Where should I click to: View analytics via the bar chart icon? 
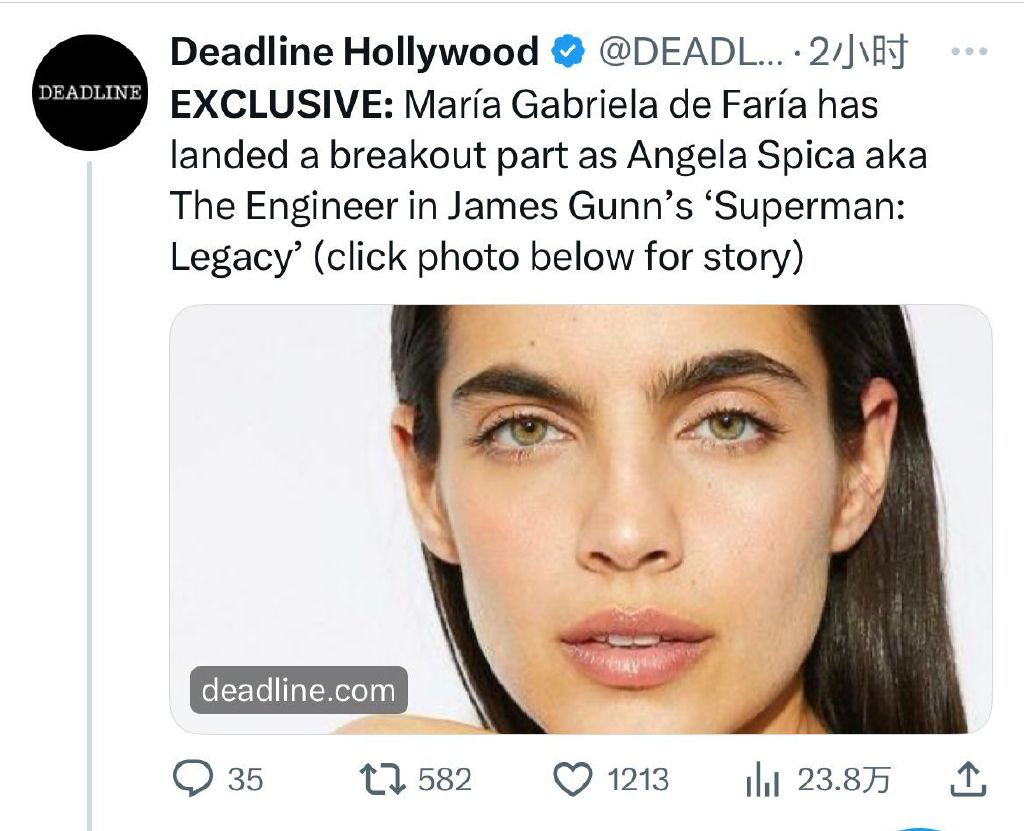pyautogui.click(x=762, y=780)
